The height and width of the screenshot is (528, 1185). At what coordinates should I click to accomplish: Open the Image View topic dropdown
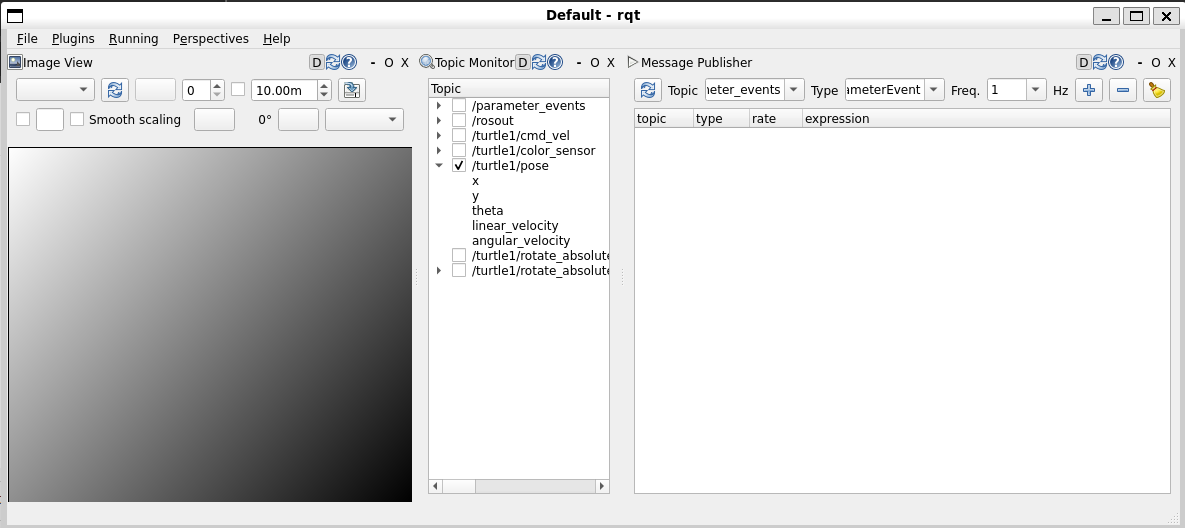(x=55, y=90)
